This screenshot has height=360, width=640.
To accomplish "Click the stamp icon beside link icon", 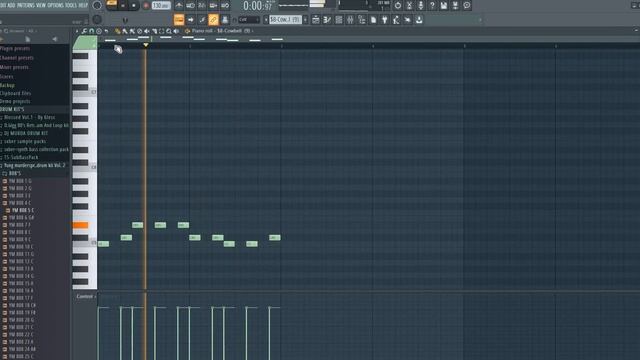I will click(x=225, y=20).
